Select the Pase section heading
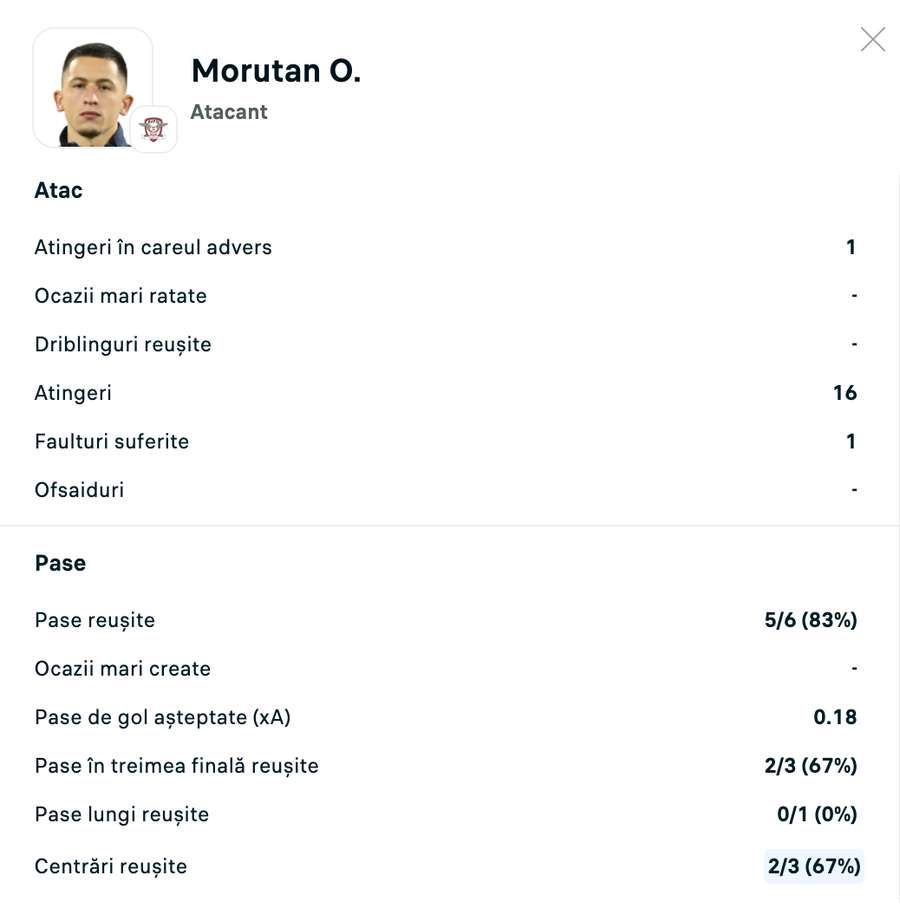This screenshot has height=916, width=900. [x=60, y=563]
